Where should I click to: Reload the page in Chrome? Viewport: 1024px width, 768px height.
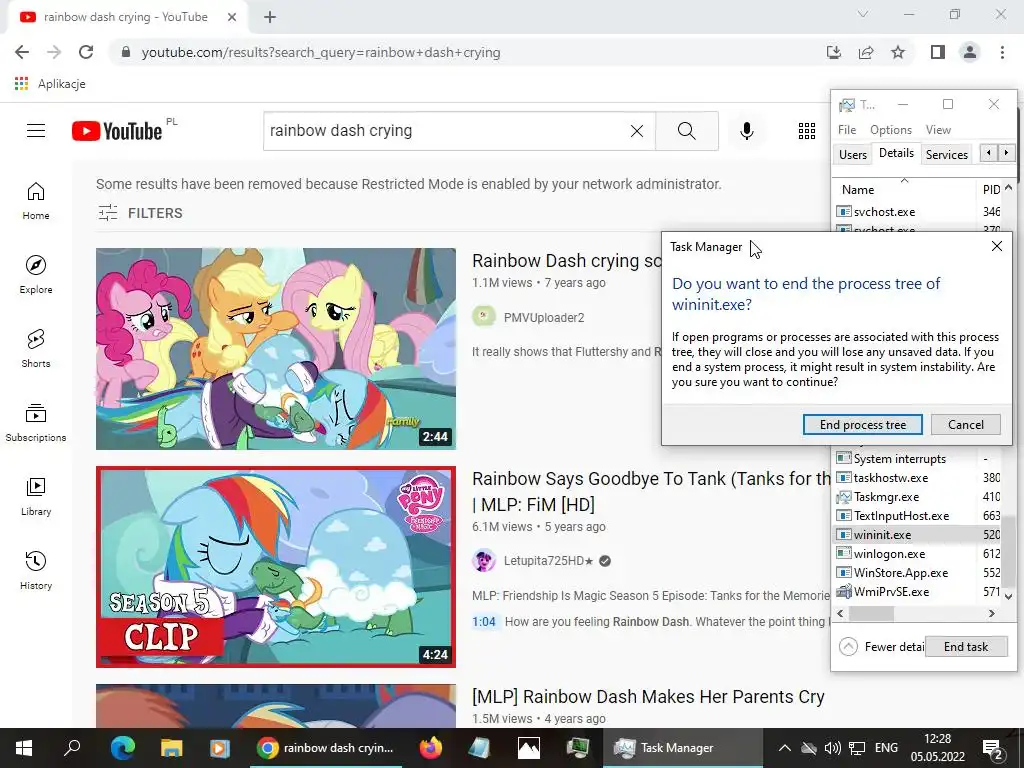pos(86,52)
